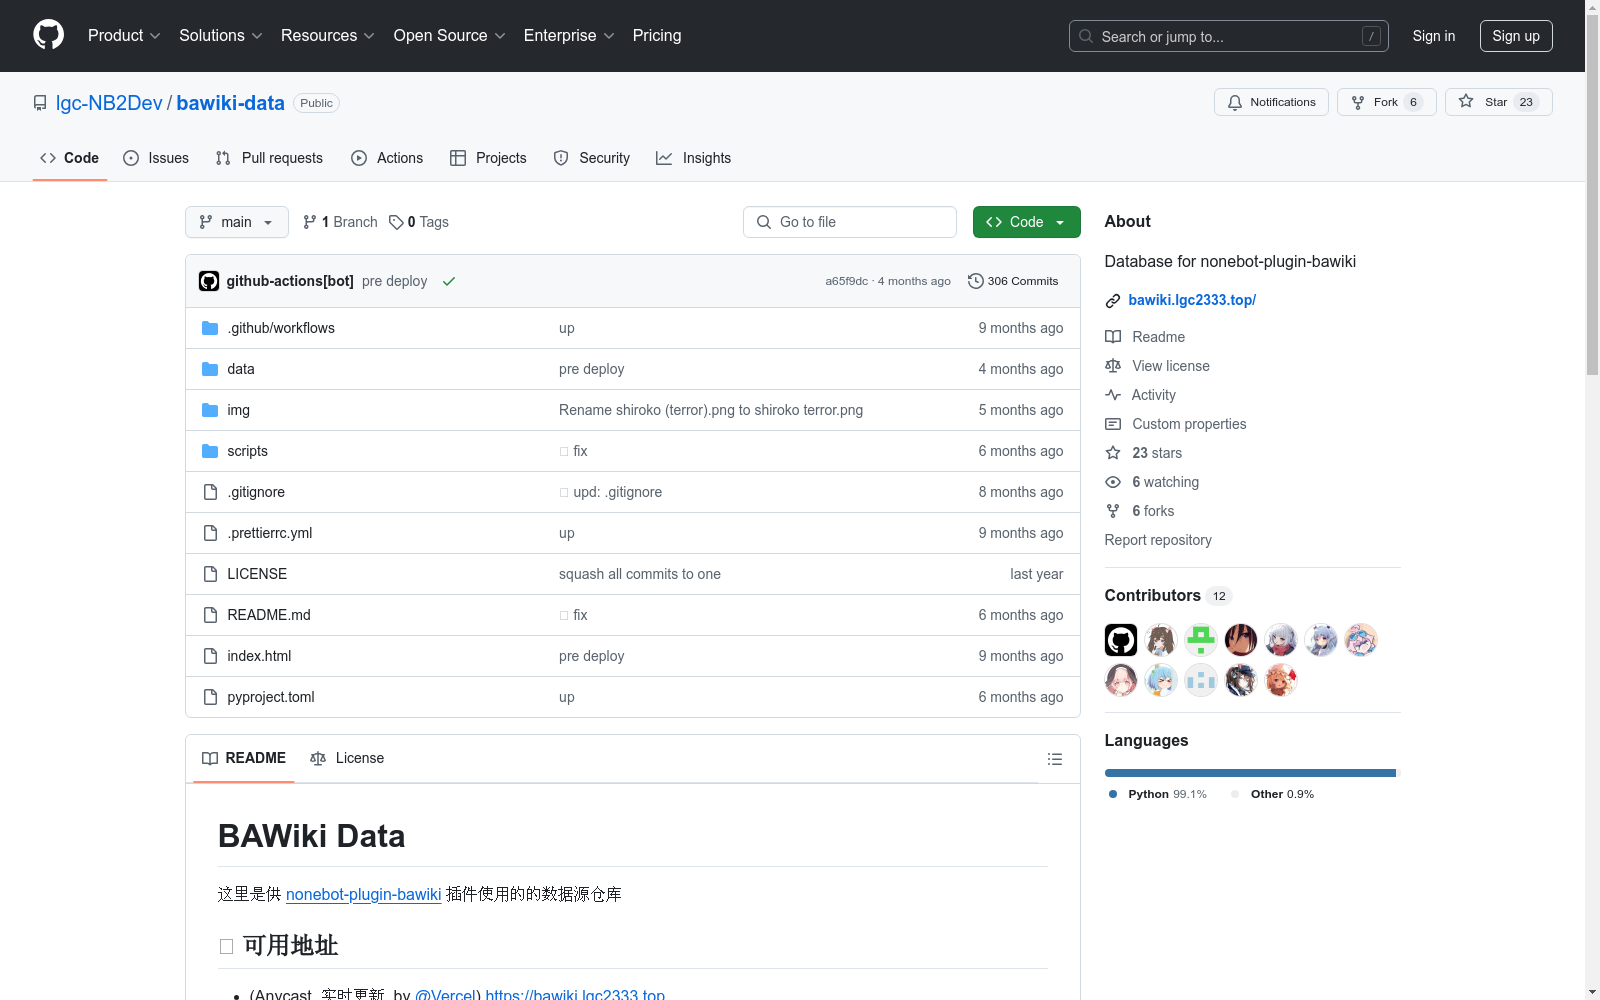Click the github-actions[bot] avatar in commit row
The height and width of the screenshot is (1000, 1600).
[x=209, y=281]
